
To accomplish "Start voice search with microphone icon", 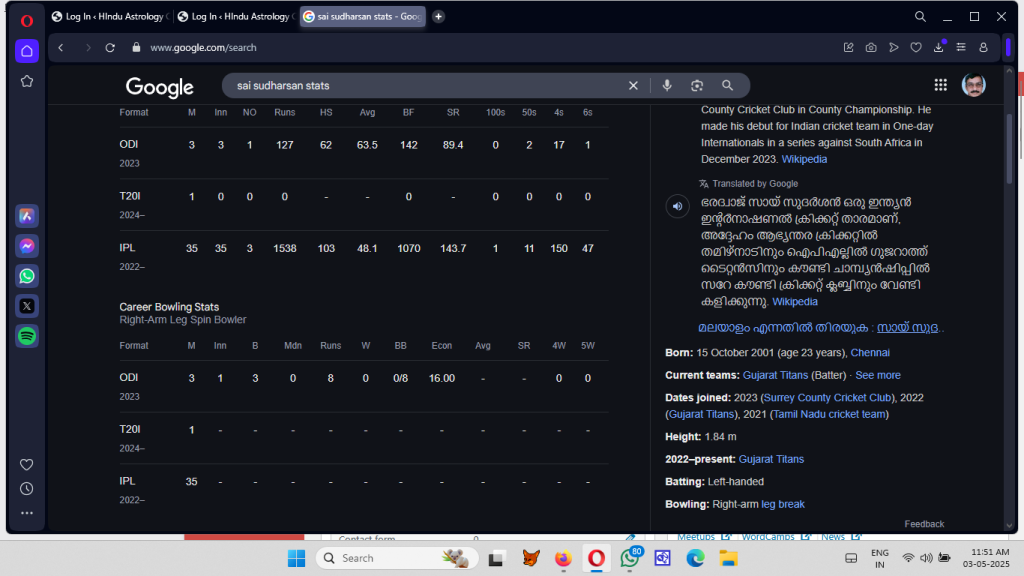I will click(667, 86).
